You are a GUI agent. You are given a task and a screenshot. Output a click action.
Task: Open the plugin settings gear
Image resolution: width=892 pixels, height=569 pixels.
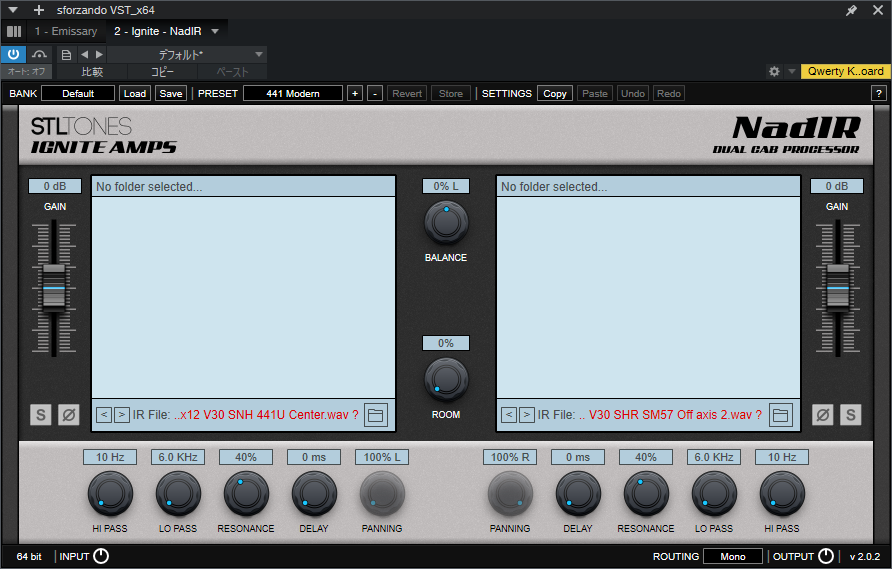pyautogui.click(x=774, y=71)
